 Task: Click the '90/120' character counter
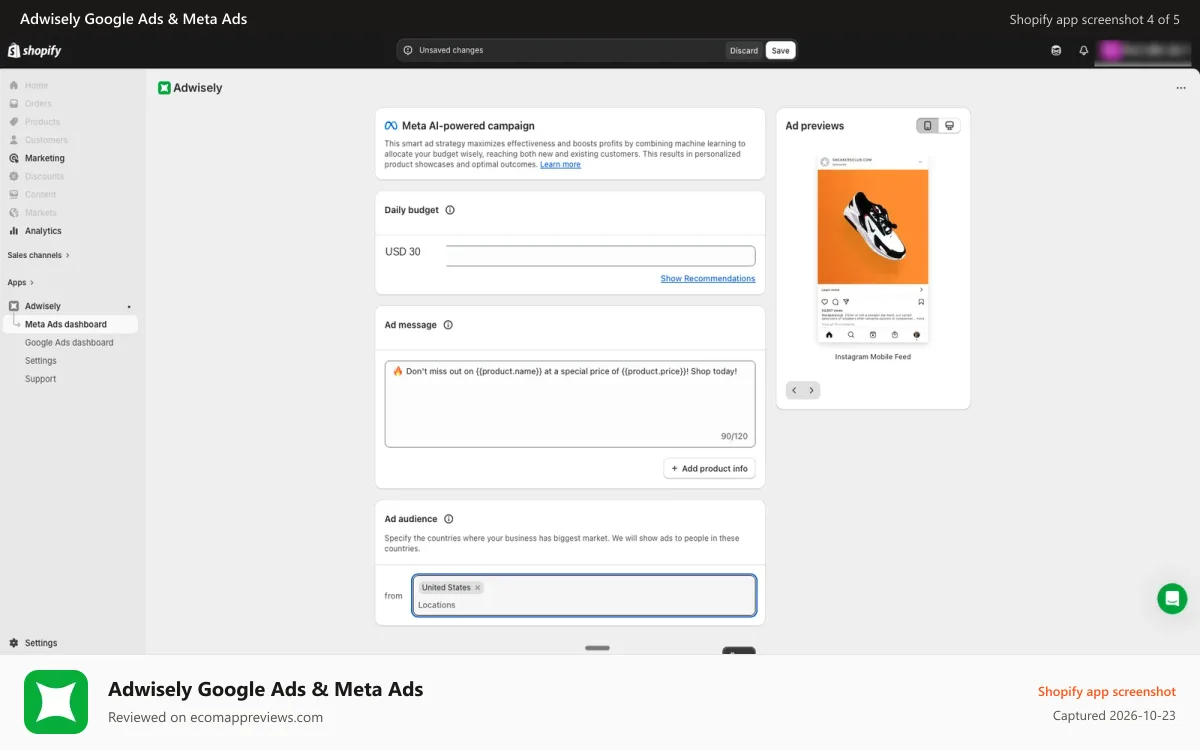point(734,437)
